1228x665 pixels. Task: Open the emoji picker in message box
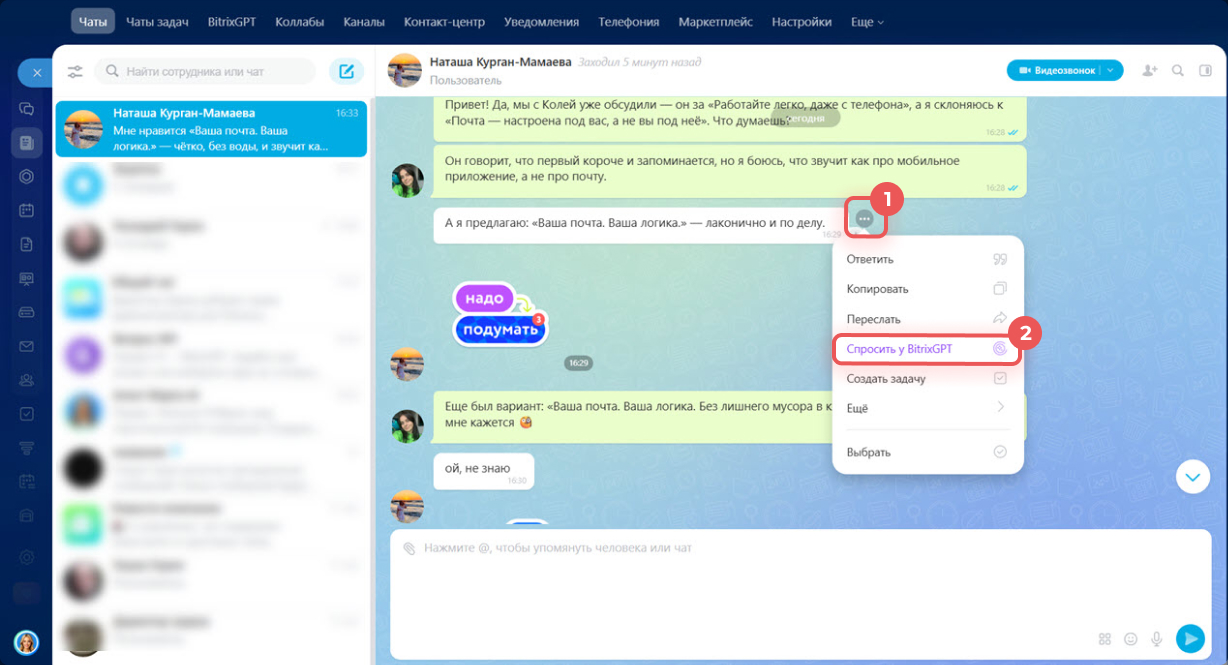click(1131, 638)
